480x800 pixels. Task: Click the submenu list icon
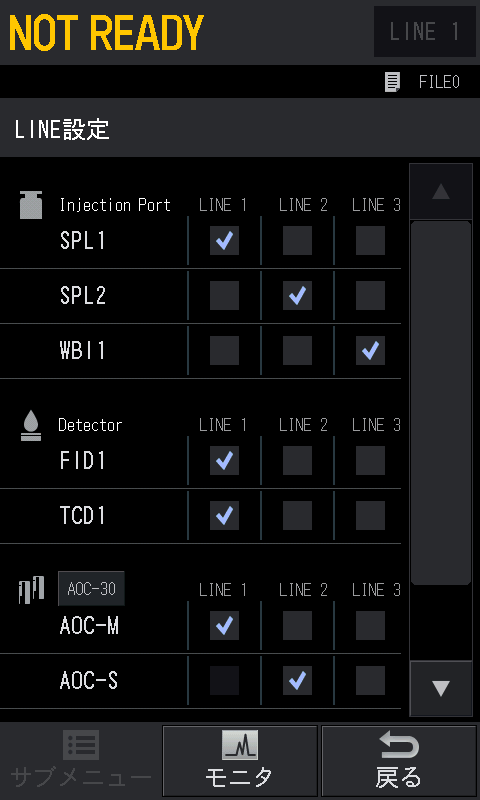click(x=81, y=745)
